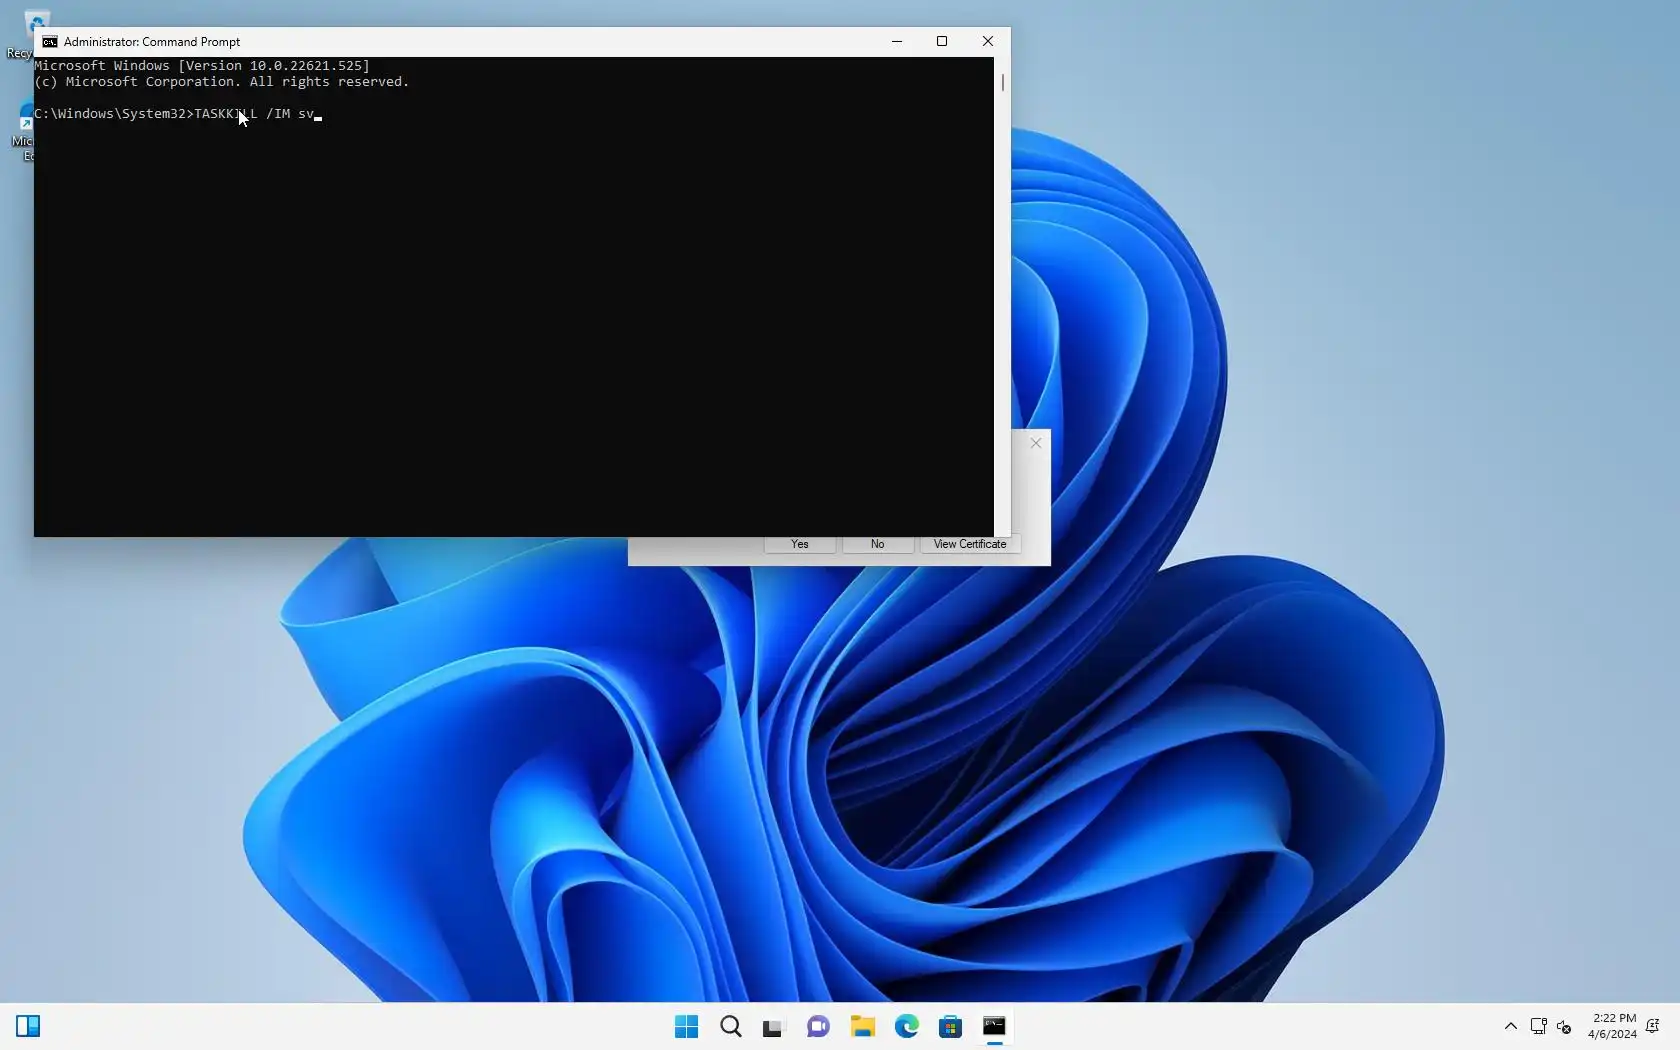Maximize the Command Prompt window

(x=942, y=42)
